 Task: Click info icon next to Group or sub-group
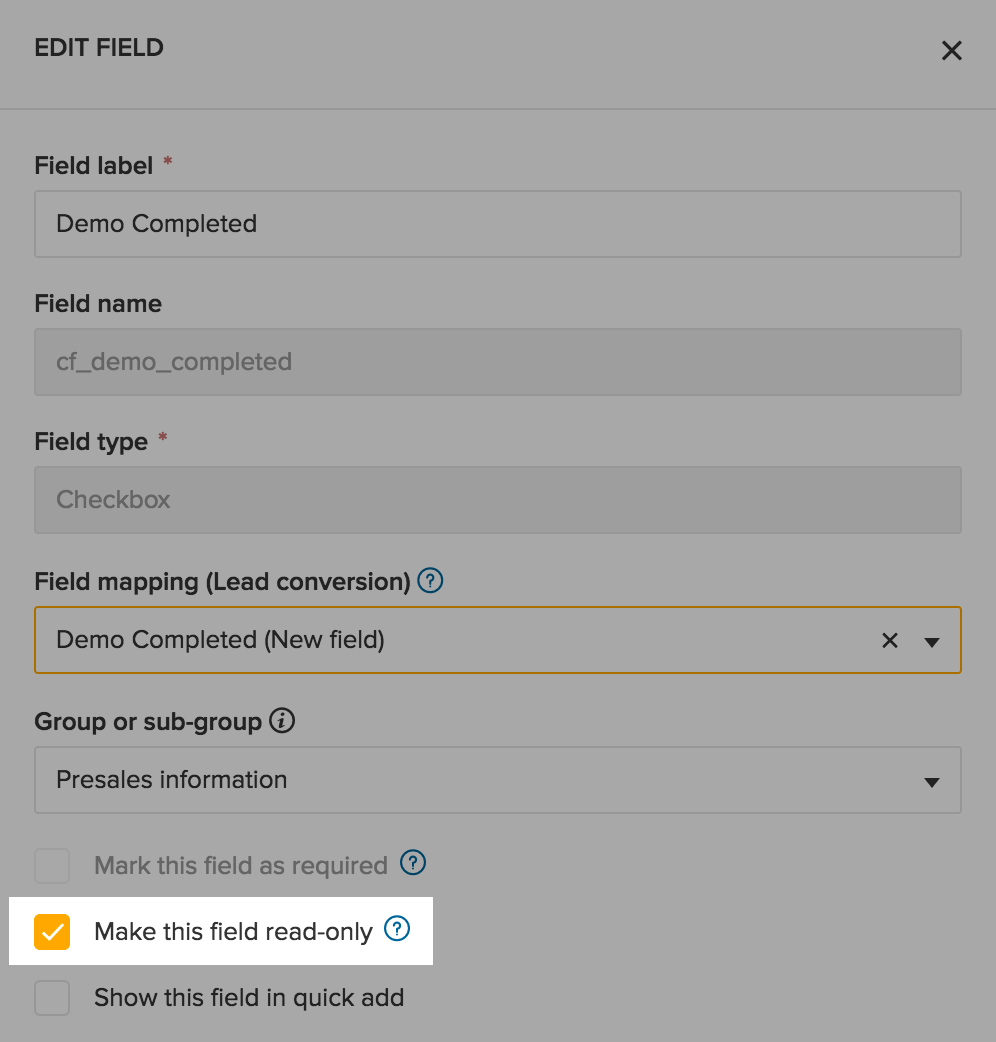[283, 721]
